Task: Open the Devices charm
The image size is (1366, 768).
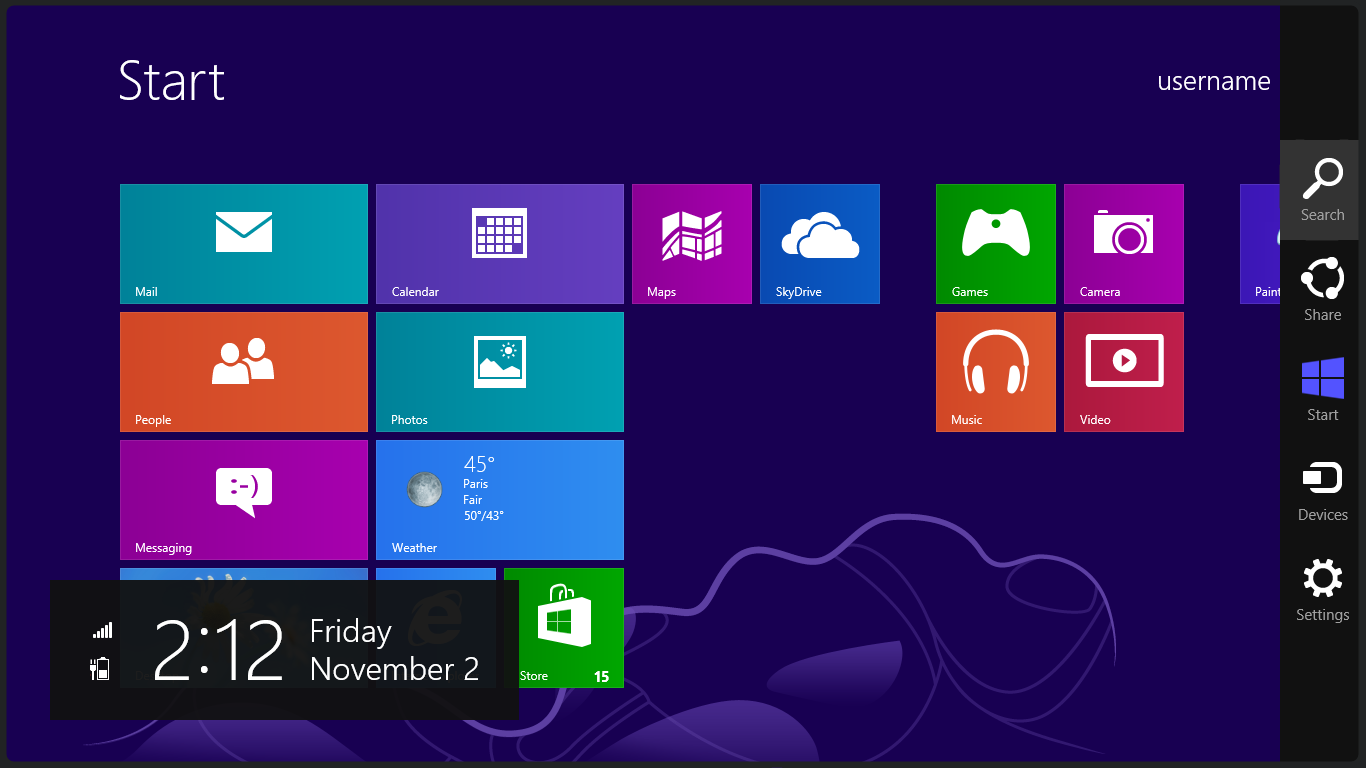Action: click(x=1322, y=490)
